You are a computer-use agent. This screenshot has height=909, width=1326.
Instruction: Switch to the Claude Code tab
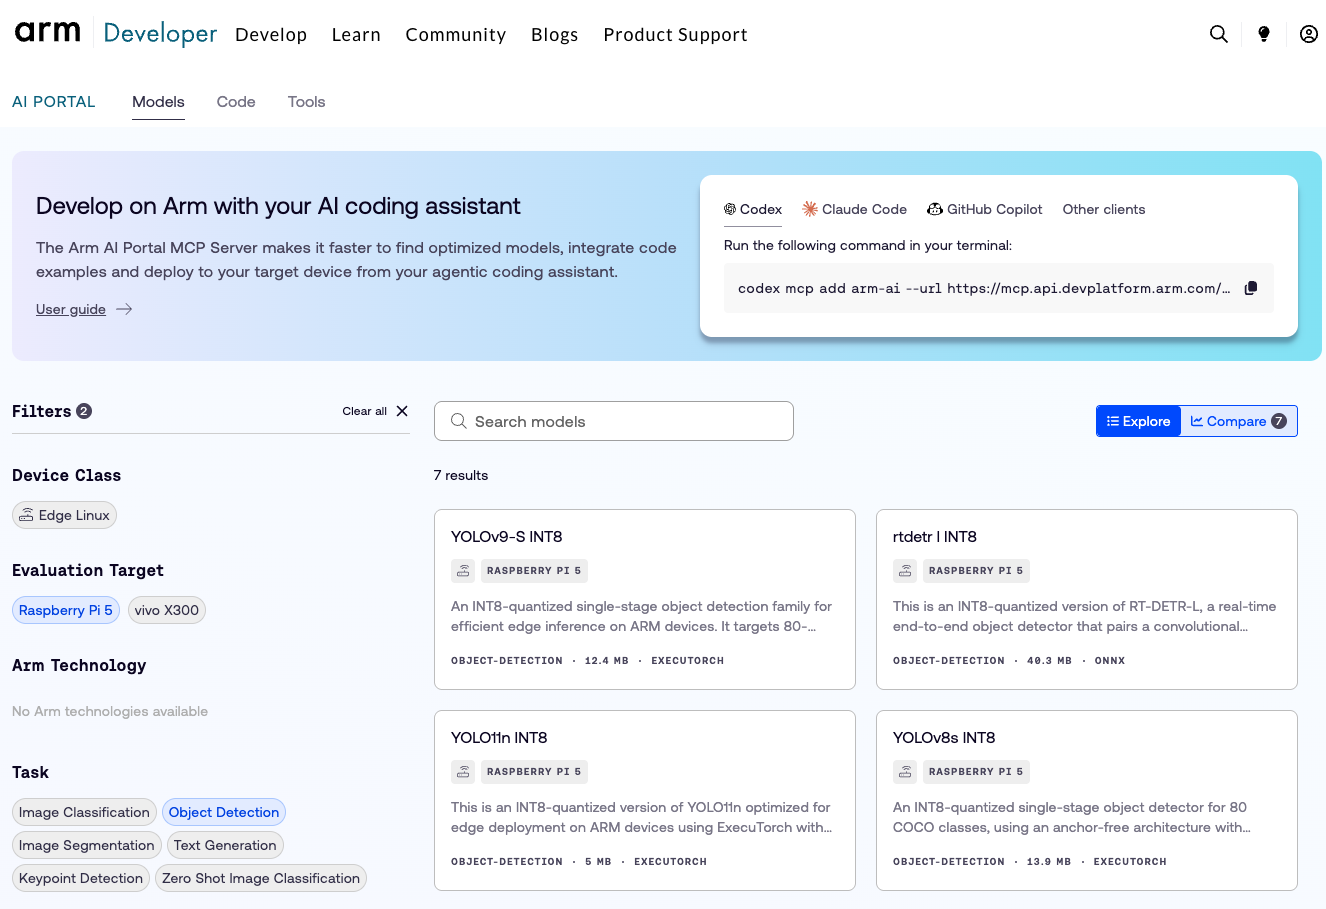point(854,209)
